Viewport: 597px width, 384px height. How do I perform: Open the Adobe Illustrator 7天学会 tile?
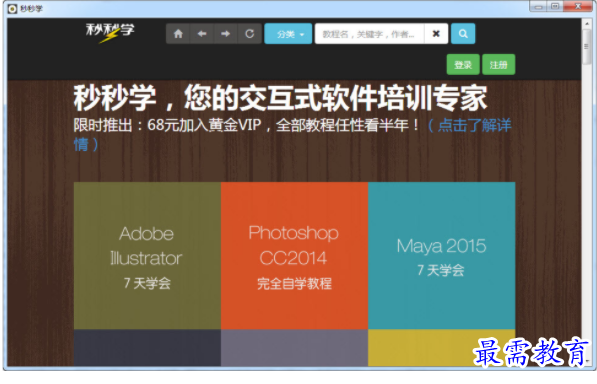tap(147, 256)
